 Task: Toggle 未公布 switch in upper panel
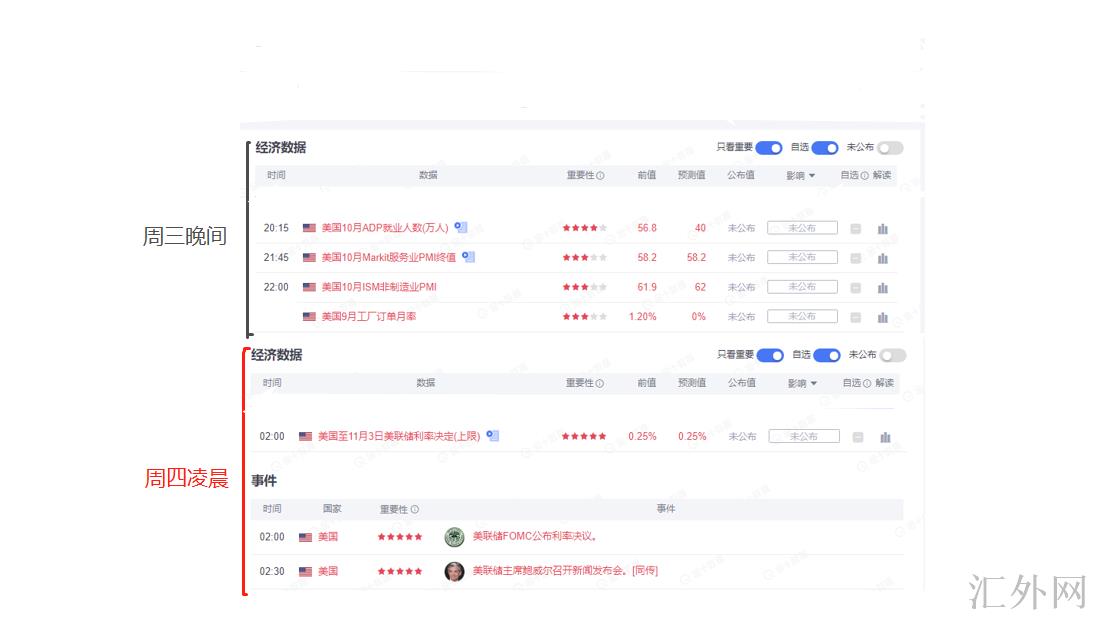(x=890, y=148)
